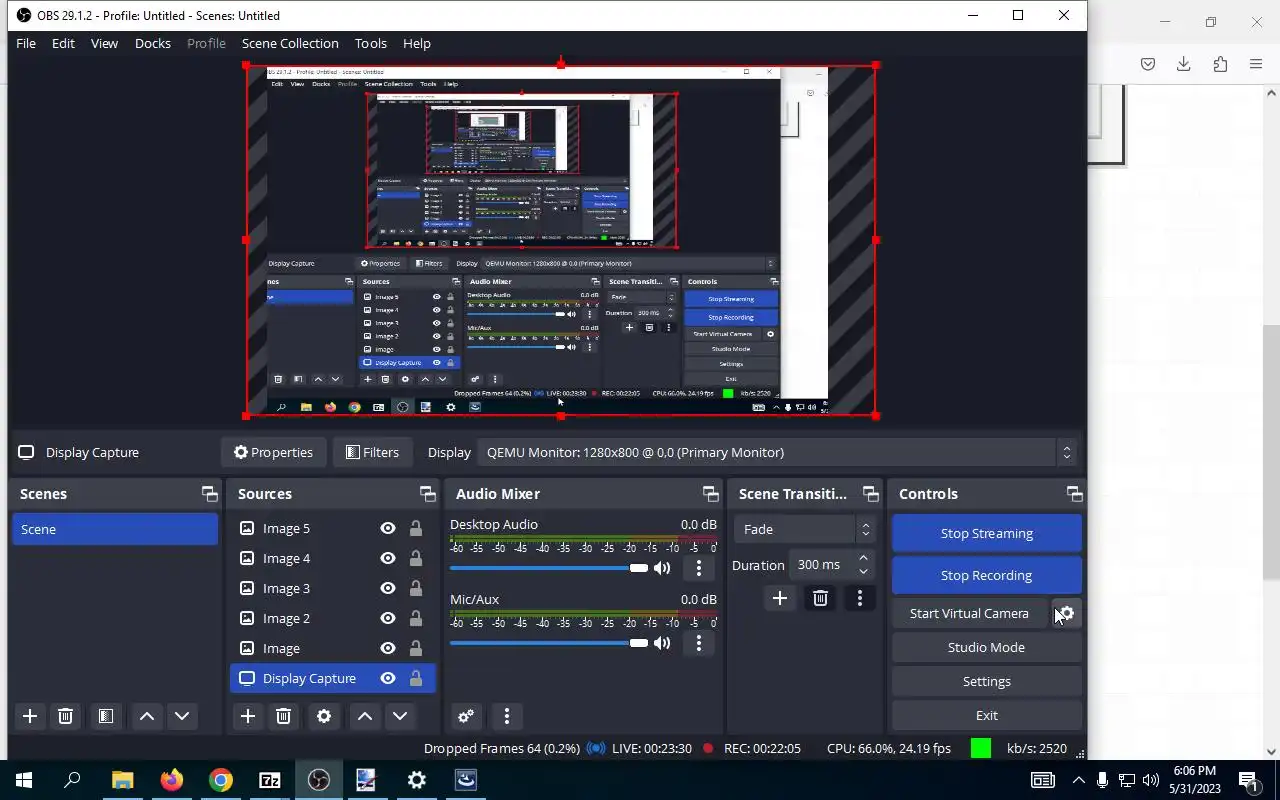Click Stop Streaming button
Viewport: 1280px width, 800px height.
pos(987,533)
